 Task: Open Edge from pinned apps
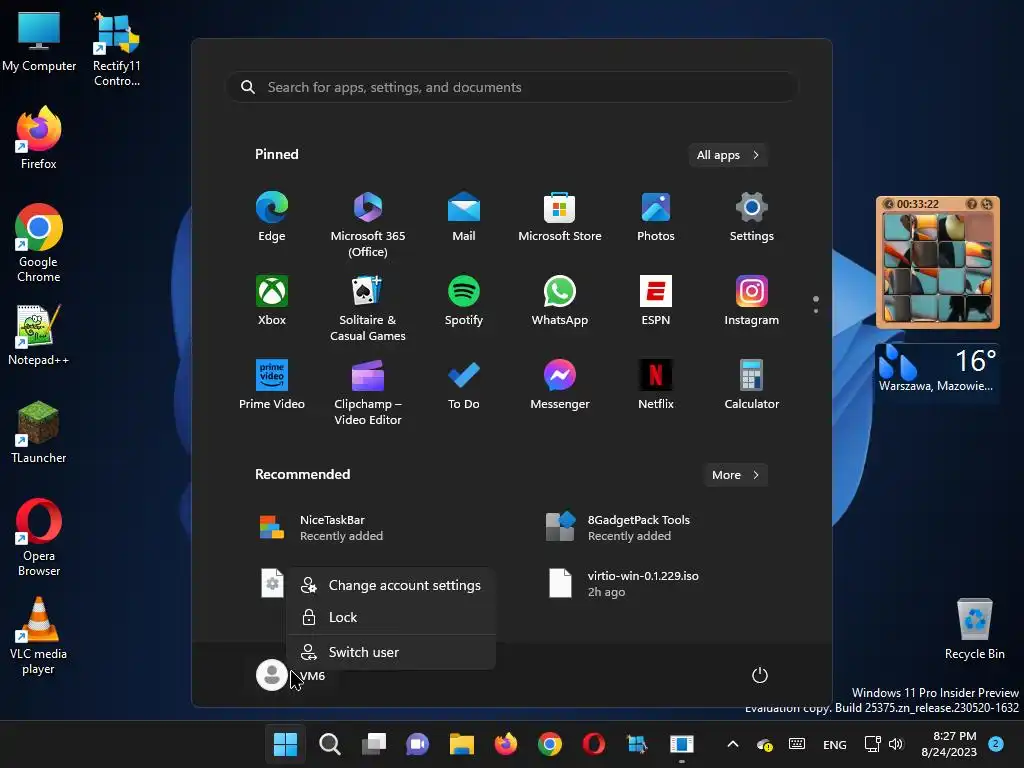pos(272,217)
